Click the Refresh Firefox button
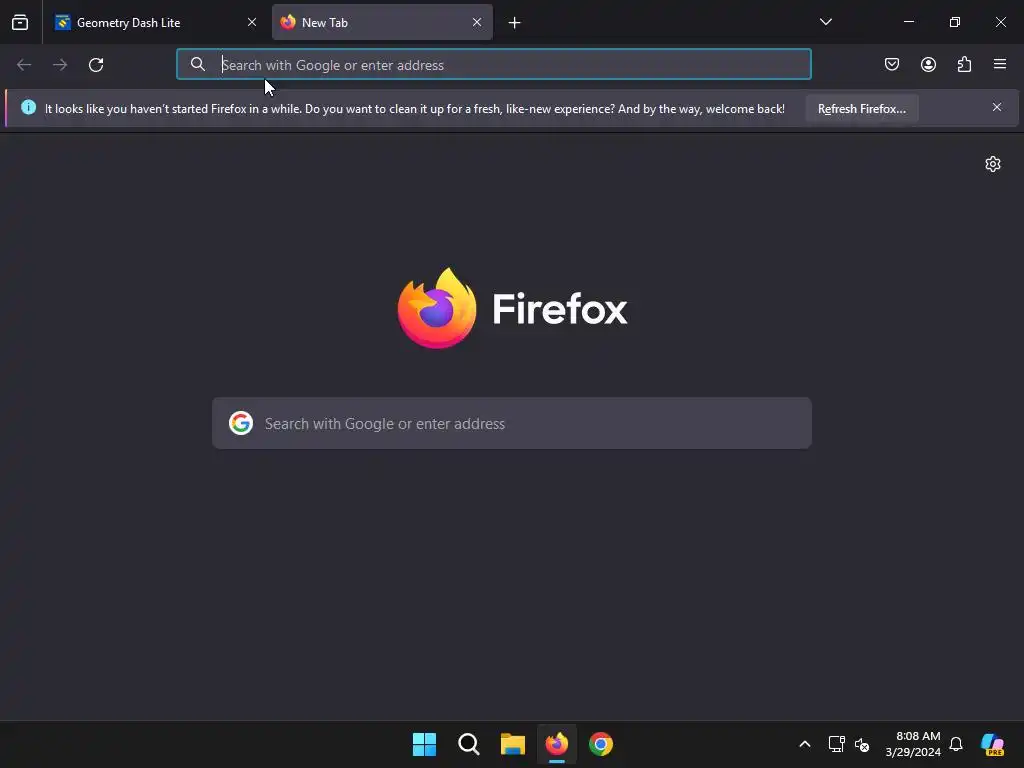The height and width of the screenshot is (768, 1024). tap(862, 109)
